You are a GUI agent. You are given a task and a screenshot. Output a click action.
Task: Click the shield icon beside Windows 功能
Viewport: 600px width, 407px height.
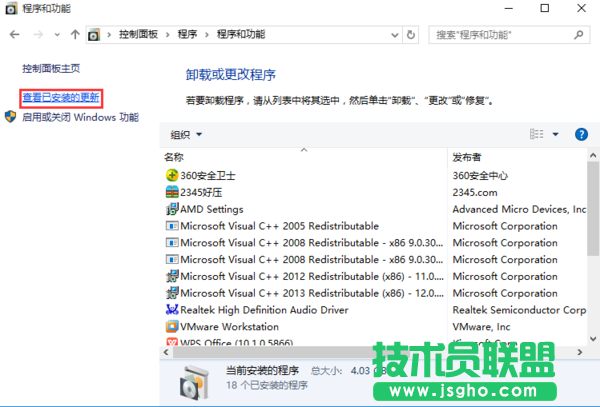(x=11, y=117)
